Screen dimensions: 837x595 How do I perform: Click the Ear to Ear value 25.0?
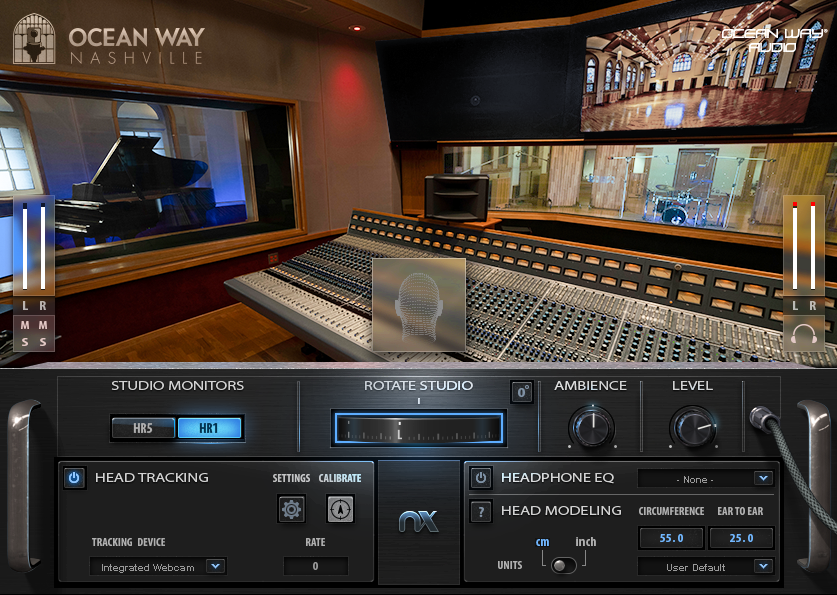[741, 538]
